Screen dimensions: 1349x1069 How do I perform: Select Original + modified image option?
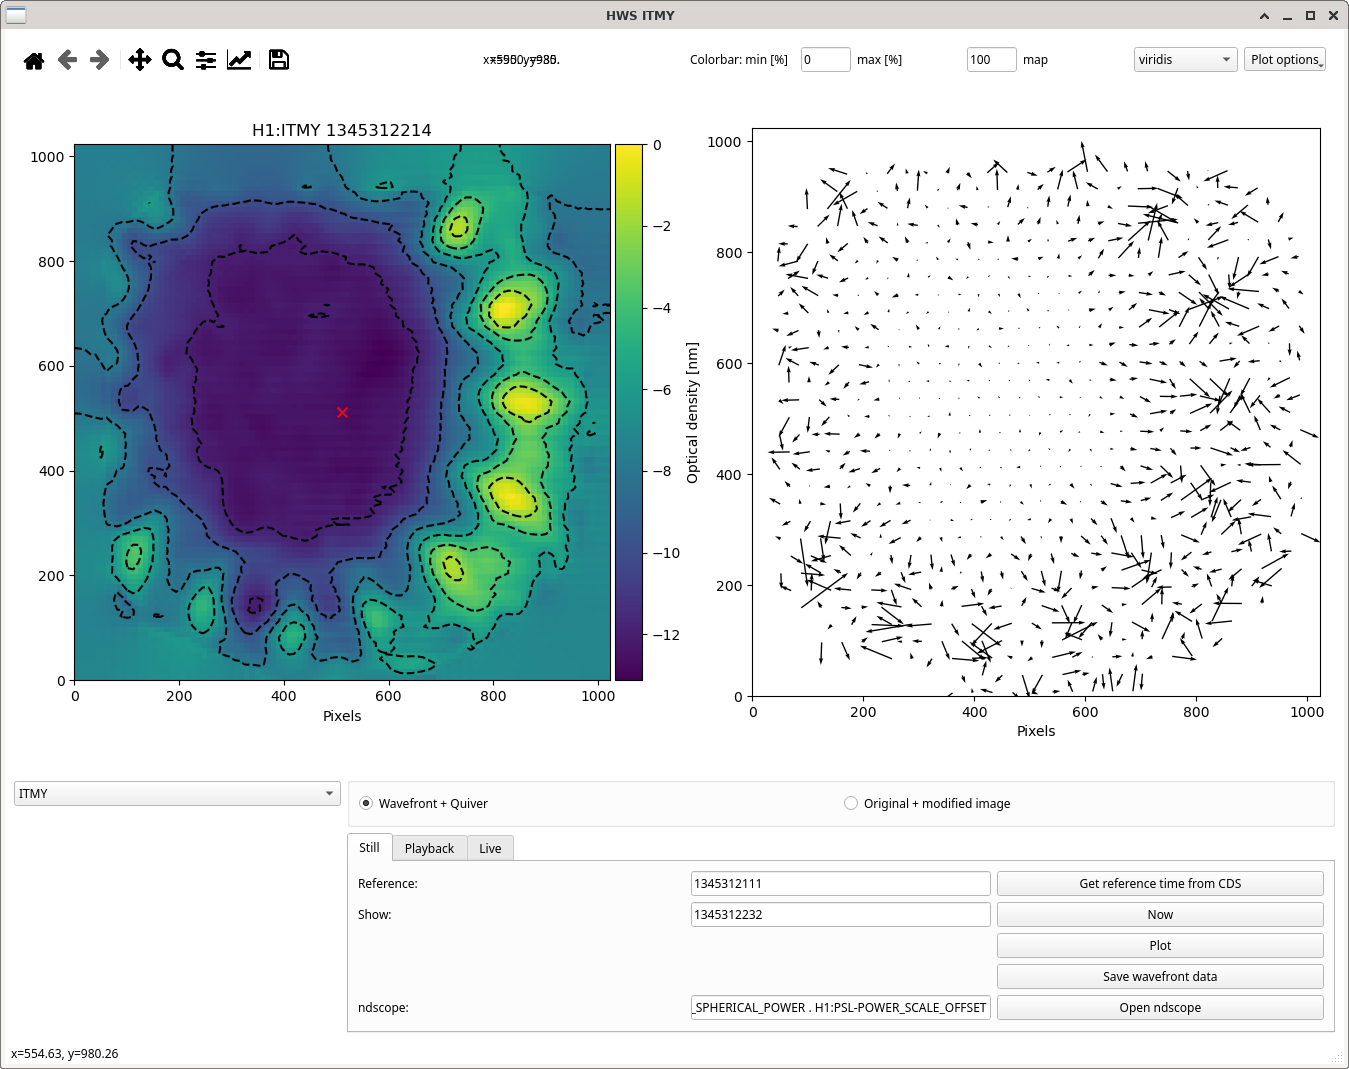click(x=851, y=803)
